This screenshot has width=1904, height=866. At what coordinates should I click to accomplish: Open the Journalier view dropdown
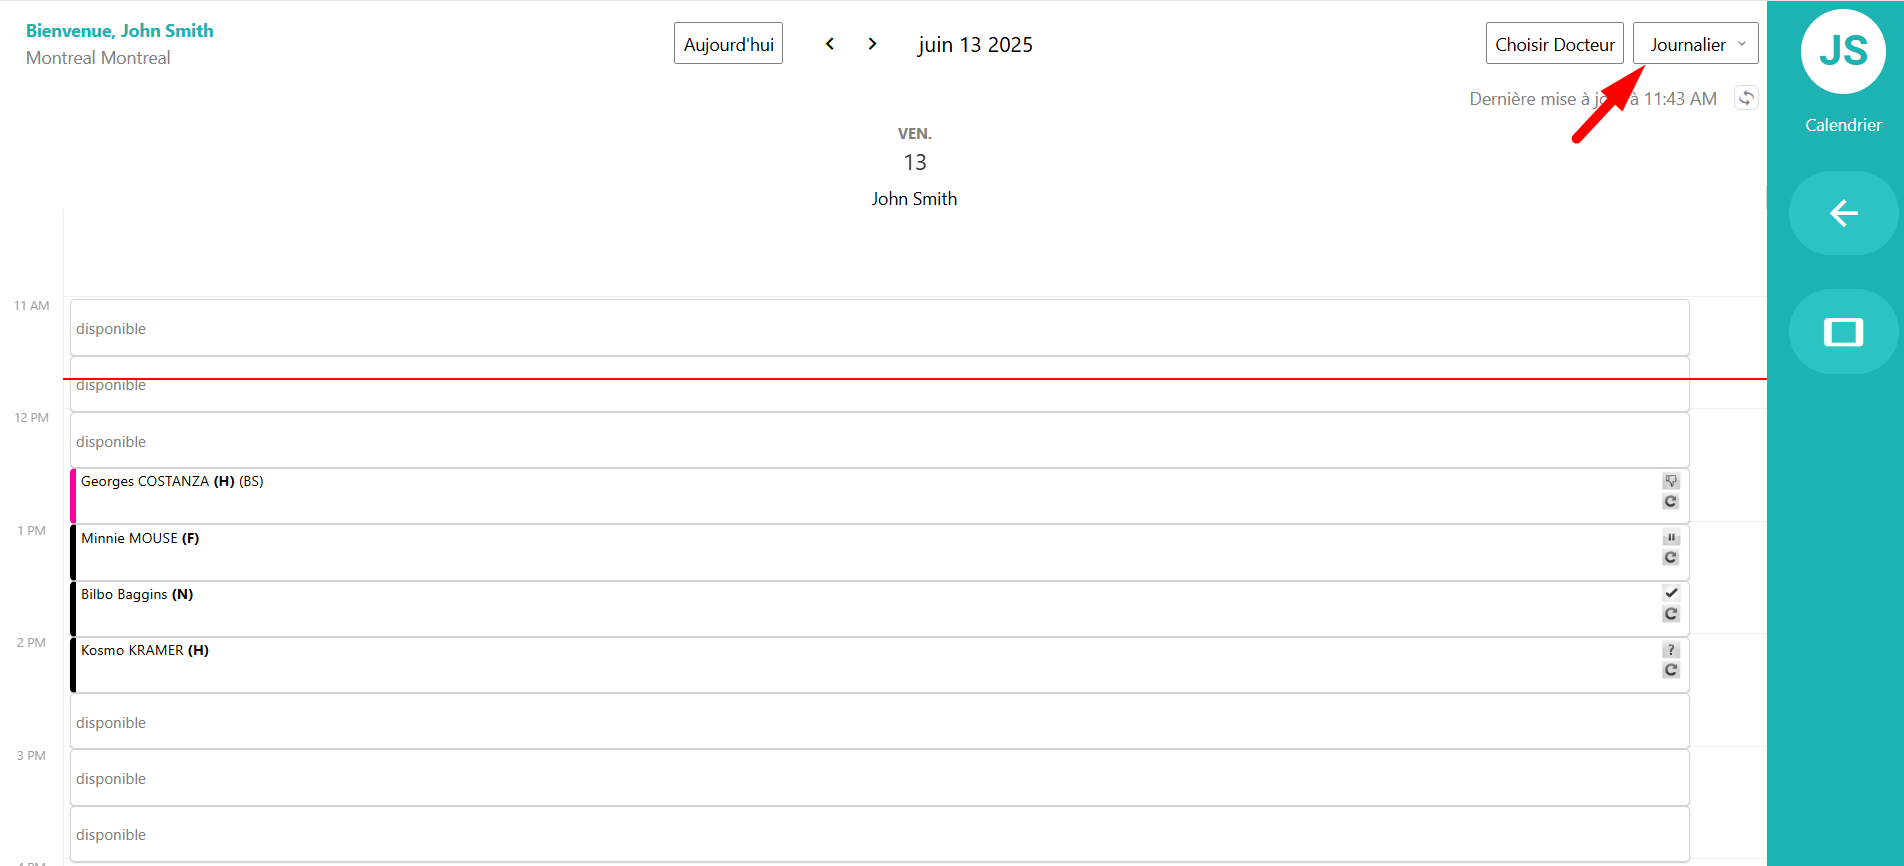point(1694,43)
